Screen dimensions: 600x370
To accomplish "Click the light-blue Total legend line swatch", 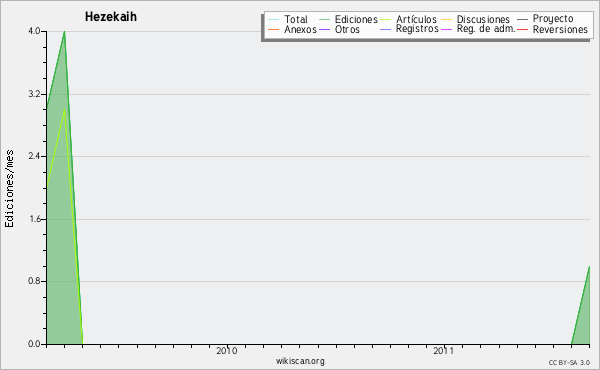I will (274, 20).
